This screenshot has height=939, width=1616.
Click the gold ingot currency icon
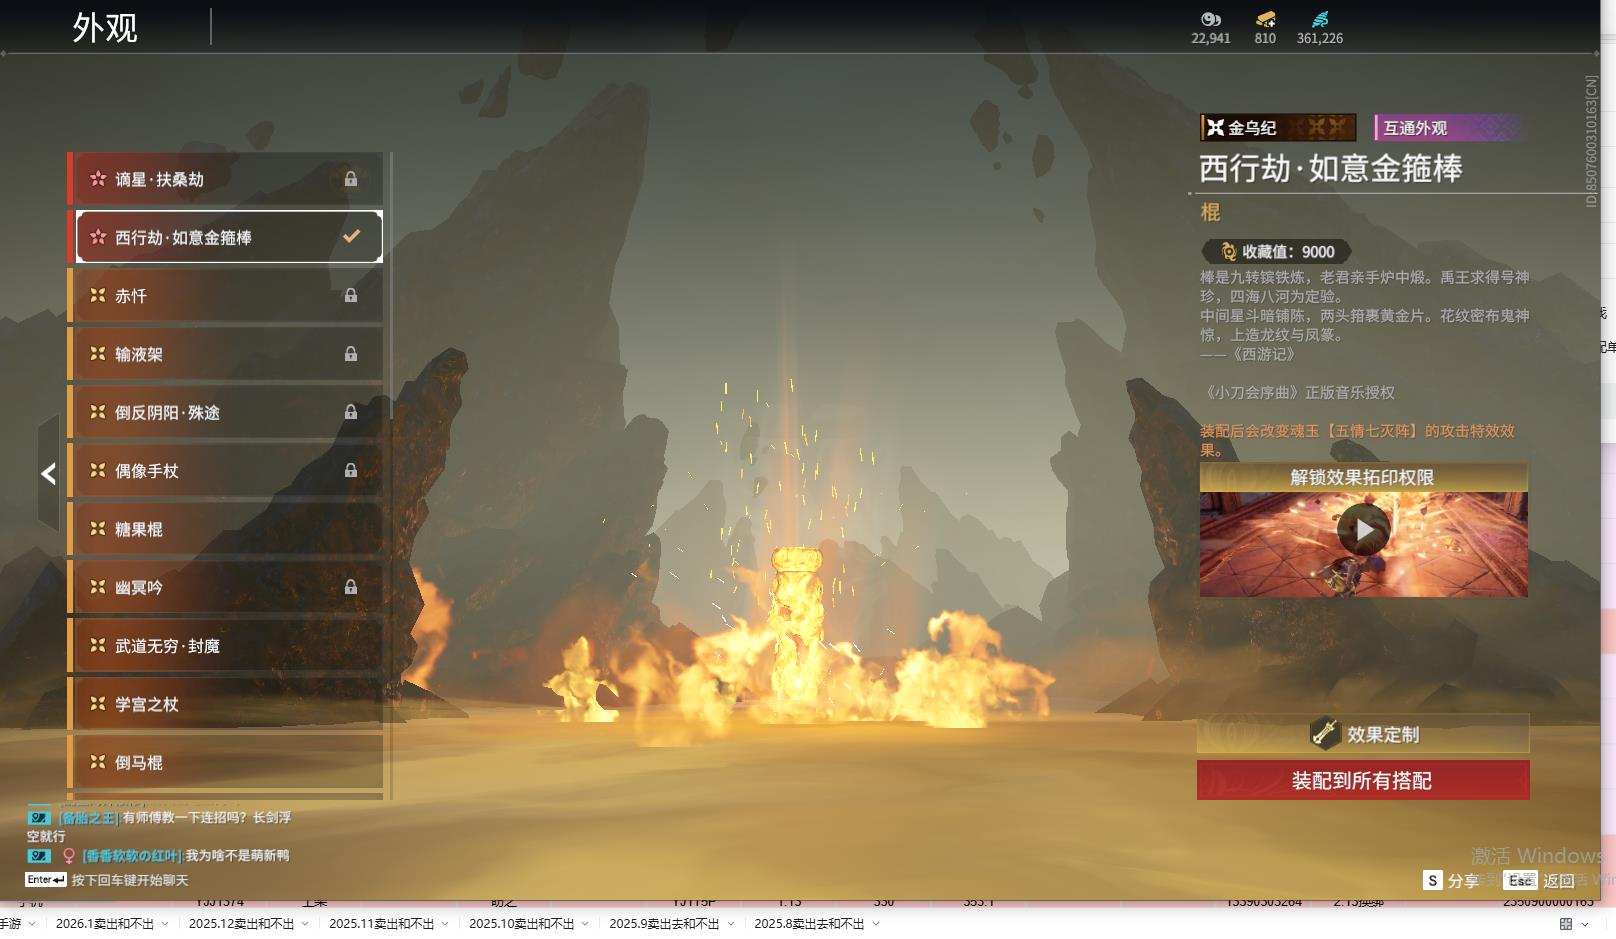click(1265, 19)
